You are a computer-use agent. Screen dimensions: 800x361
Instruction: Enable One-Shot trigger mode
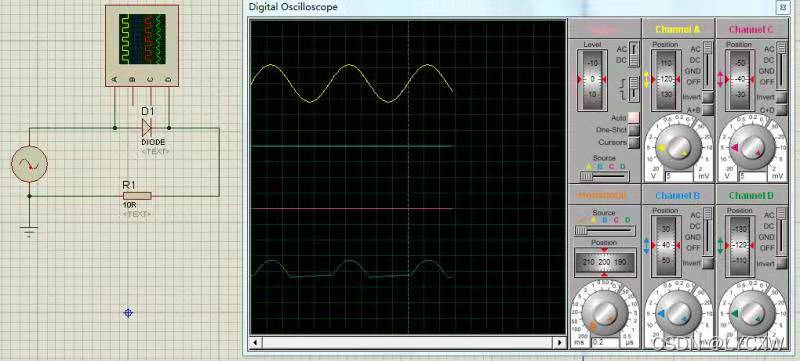633,130
